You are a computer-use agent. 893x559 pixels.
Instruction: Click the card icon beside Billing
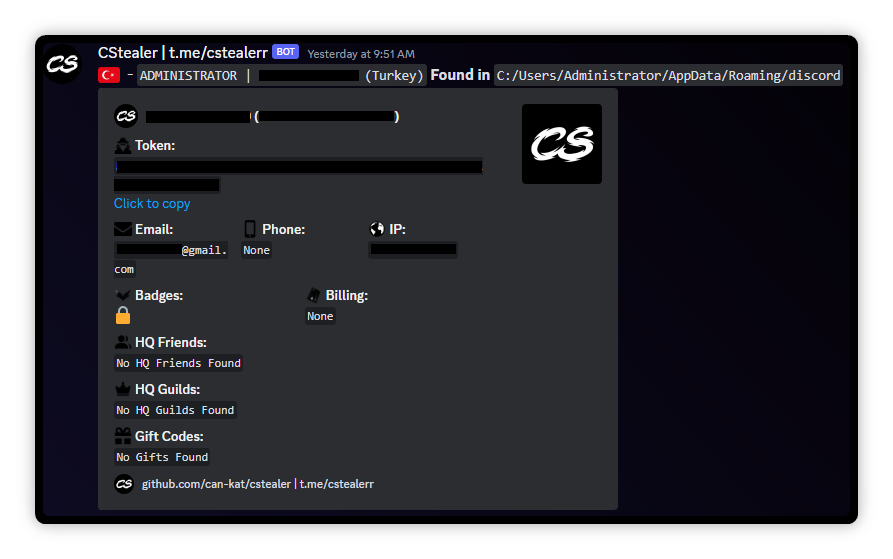tap(313, 295)
